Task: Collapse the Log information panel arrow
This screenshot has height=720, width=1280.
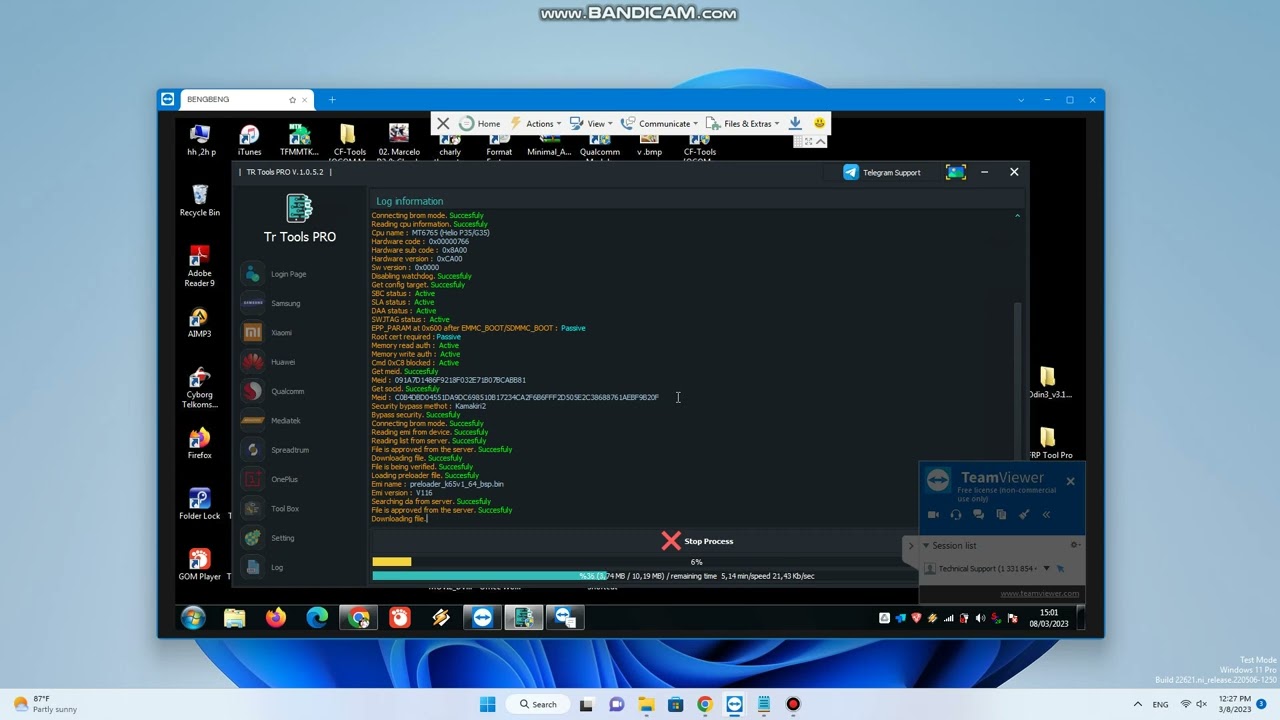Action: coord(1018,216)
